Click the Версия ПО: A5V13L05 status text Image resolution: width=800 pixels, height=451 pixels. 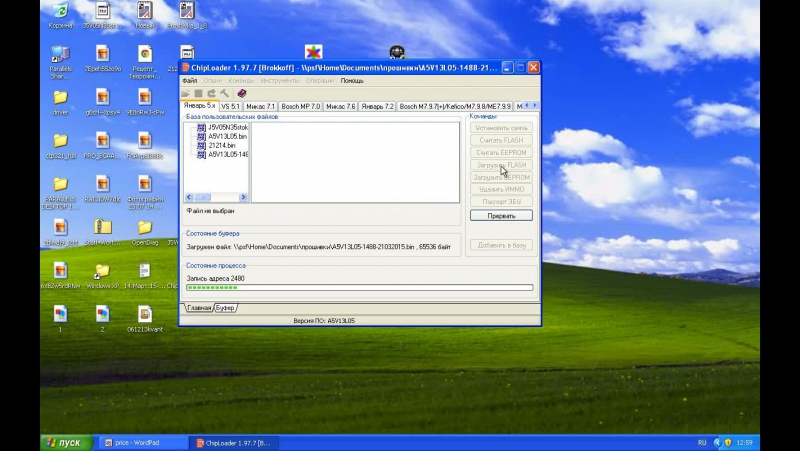324,321
